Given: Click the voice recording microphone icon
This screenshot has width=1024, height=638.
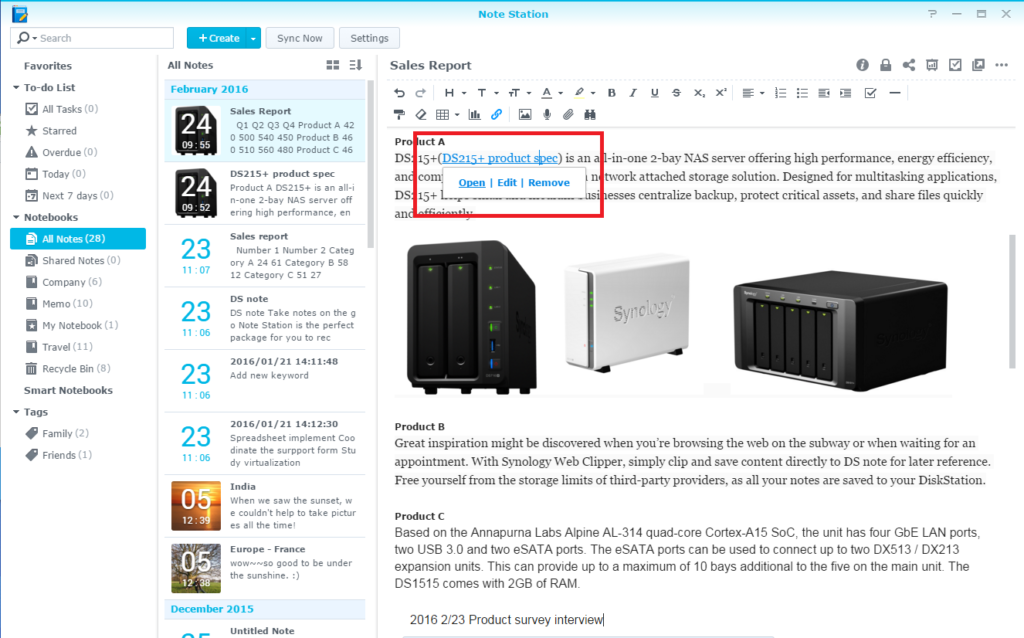Looking at the screenshot, I should [x=547, y=115].
